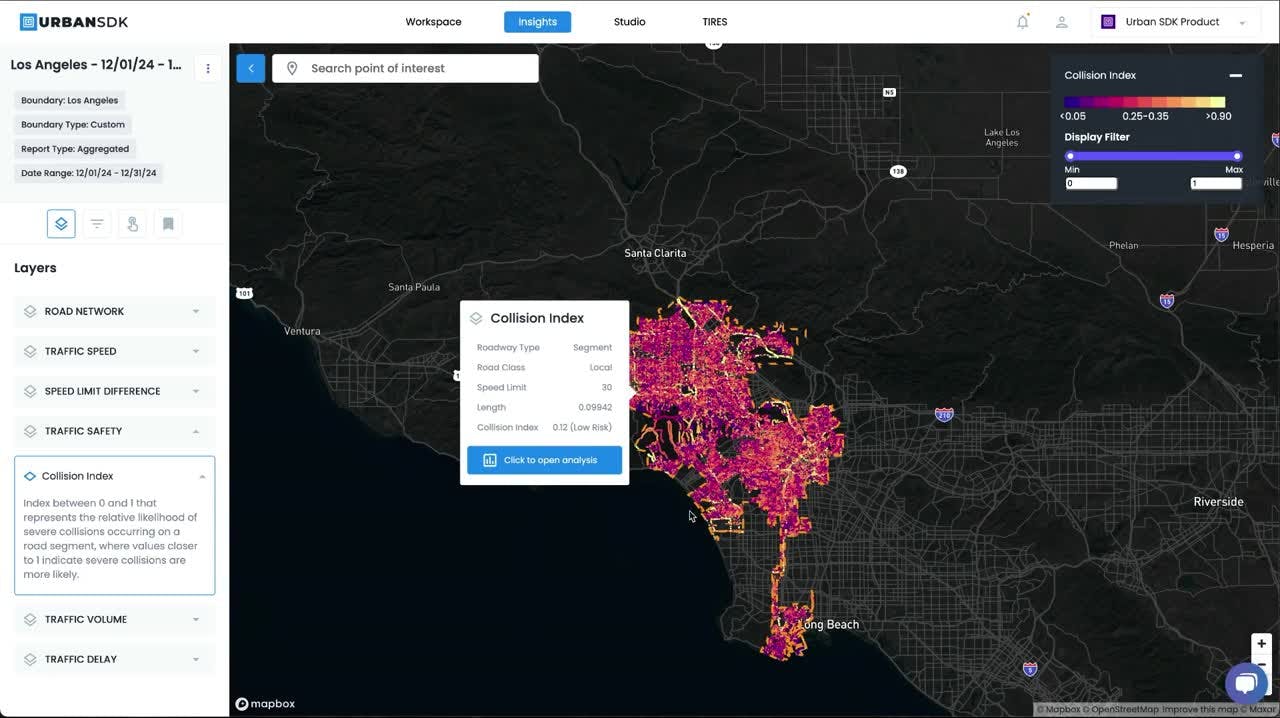Collapse the Collision Index layer description
This screenshot has width=1280, height=718.
(202, 477)
